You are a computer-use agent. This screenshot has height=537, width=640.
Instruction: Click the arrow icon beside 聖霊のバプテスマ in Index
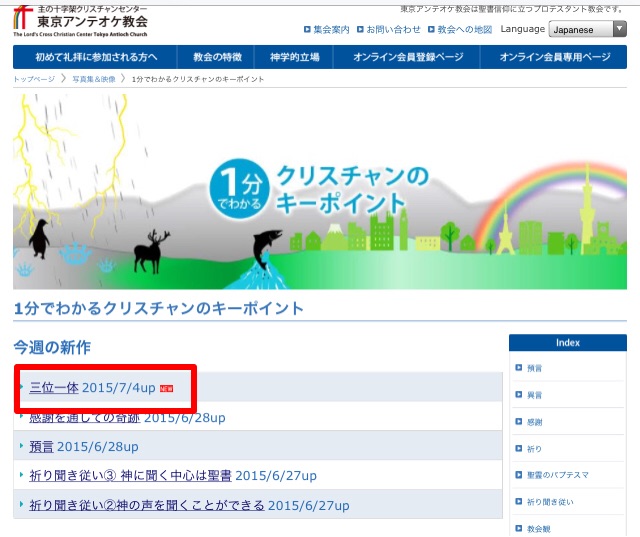pyautogui.click(x=518, y=475)
